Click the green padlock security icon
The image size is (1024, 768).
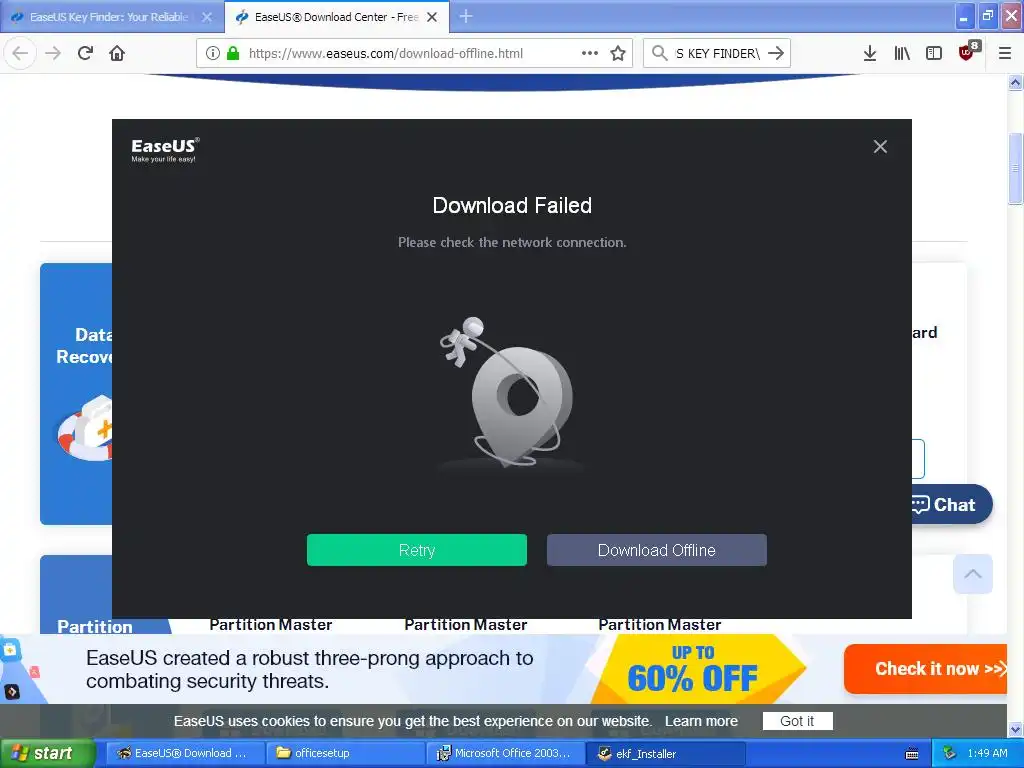point(233,53)
